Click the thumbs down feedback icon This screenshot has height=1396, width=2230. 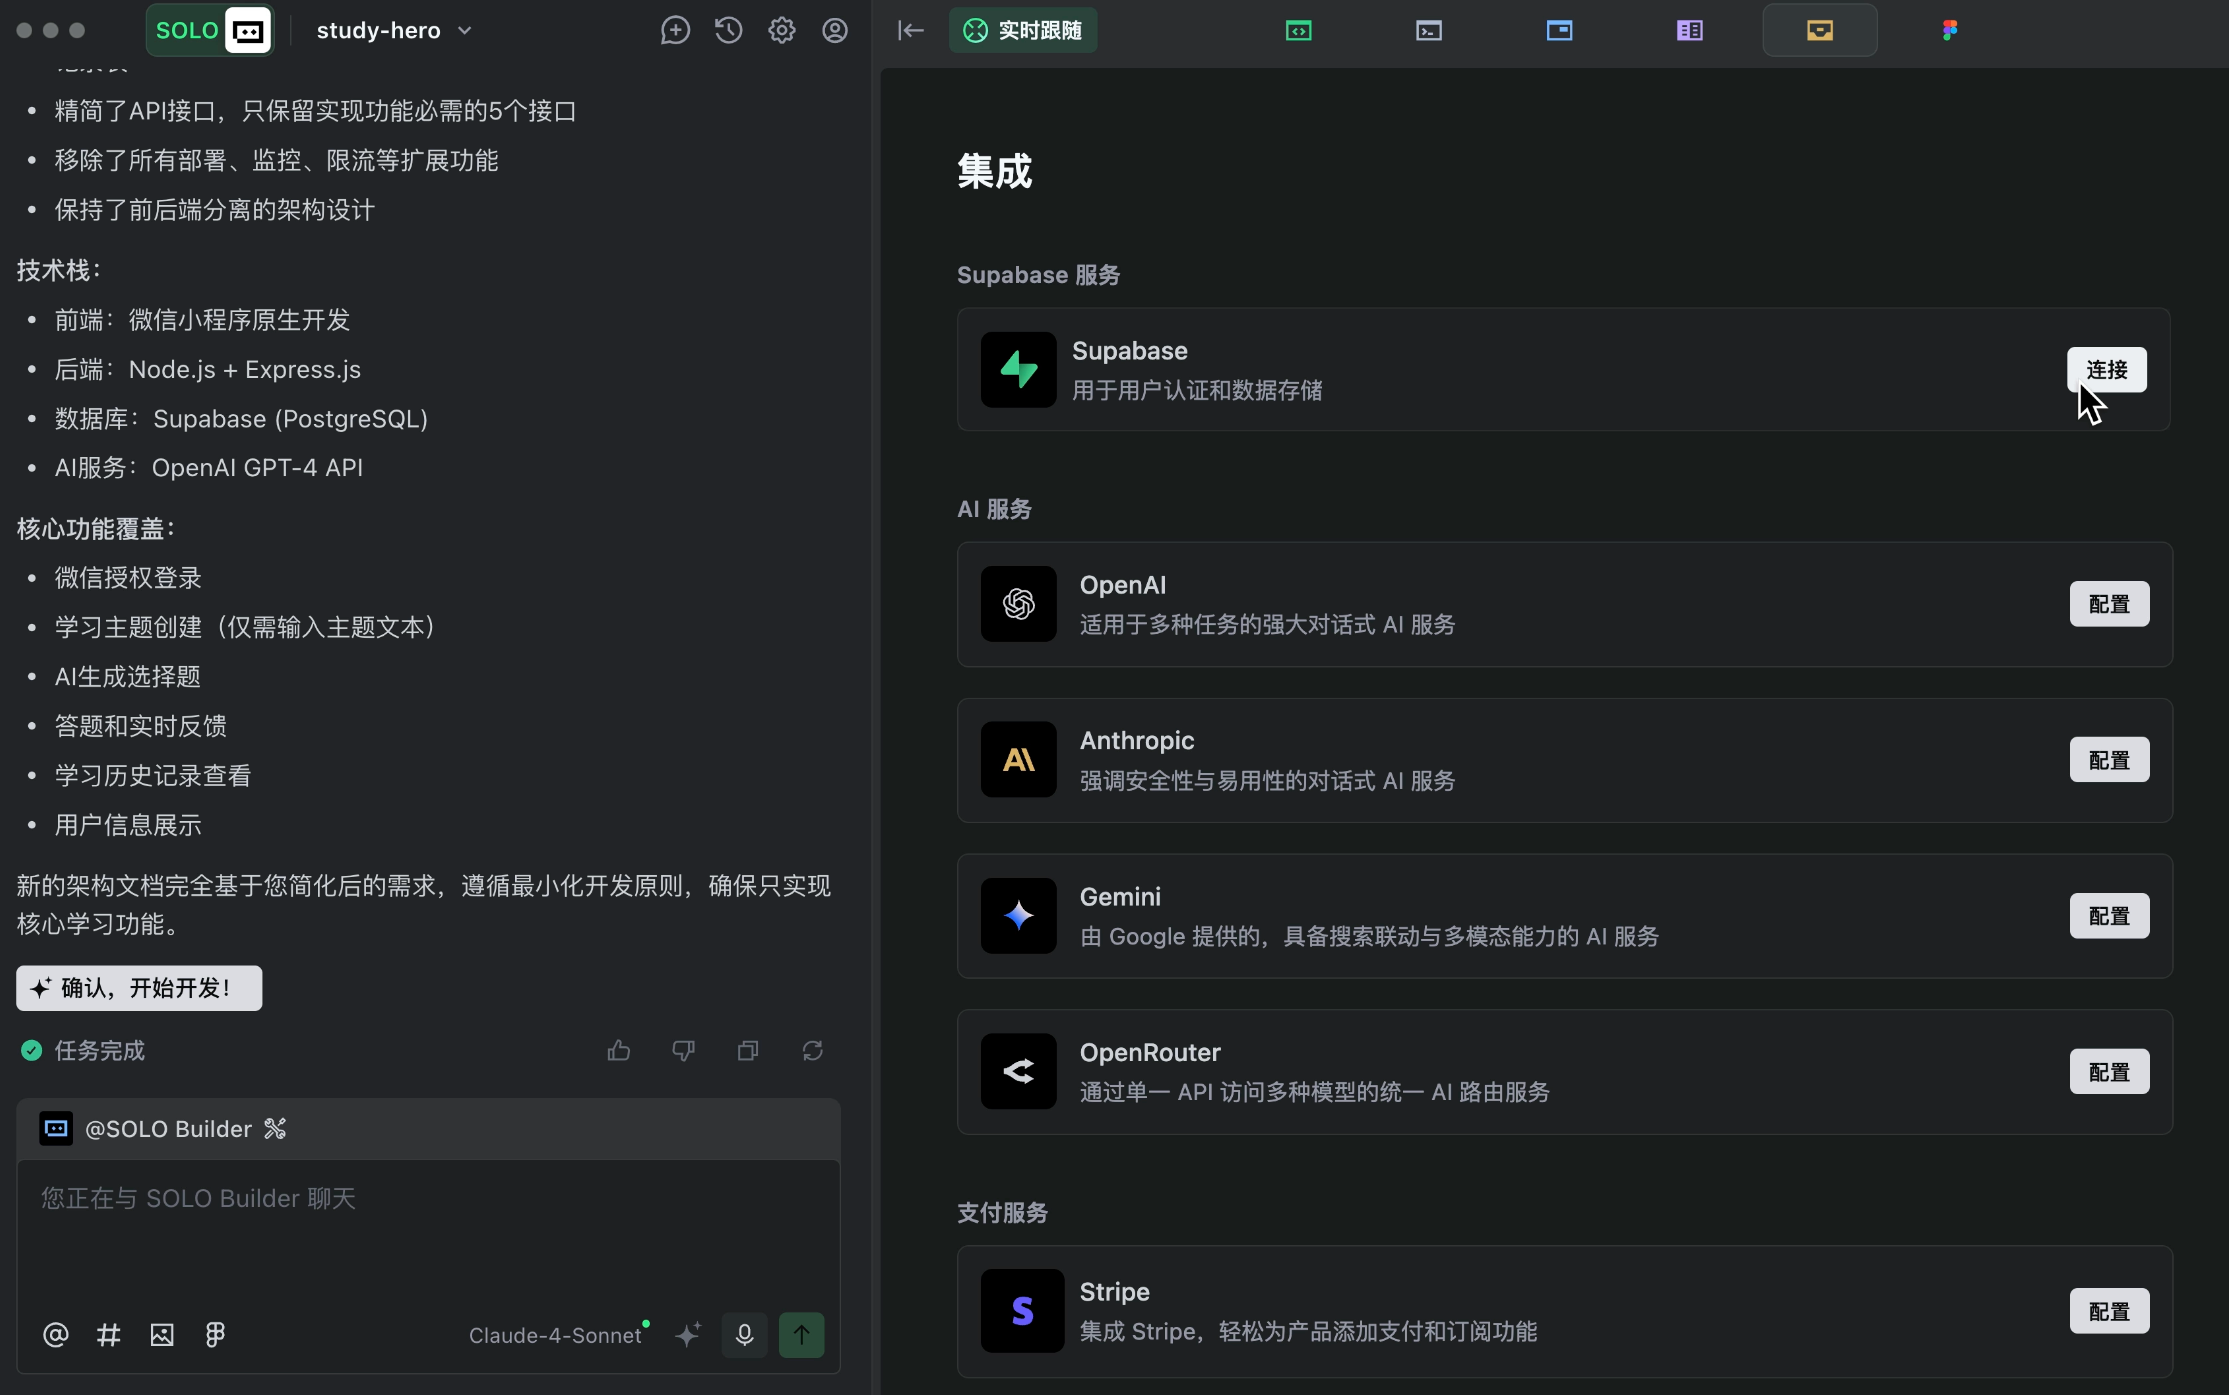[x=683, y=1050]
